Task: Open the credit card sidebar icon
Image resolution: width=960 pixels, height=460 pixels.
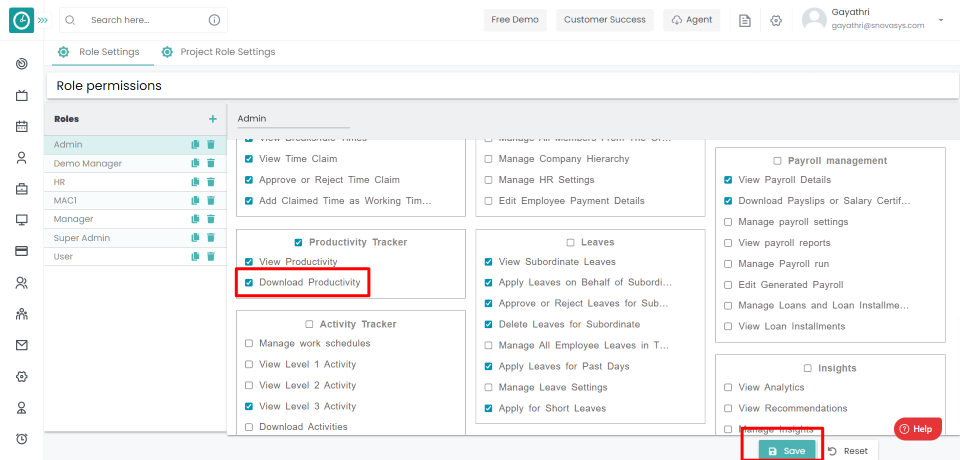Action: (21, 252)
